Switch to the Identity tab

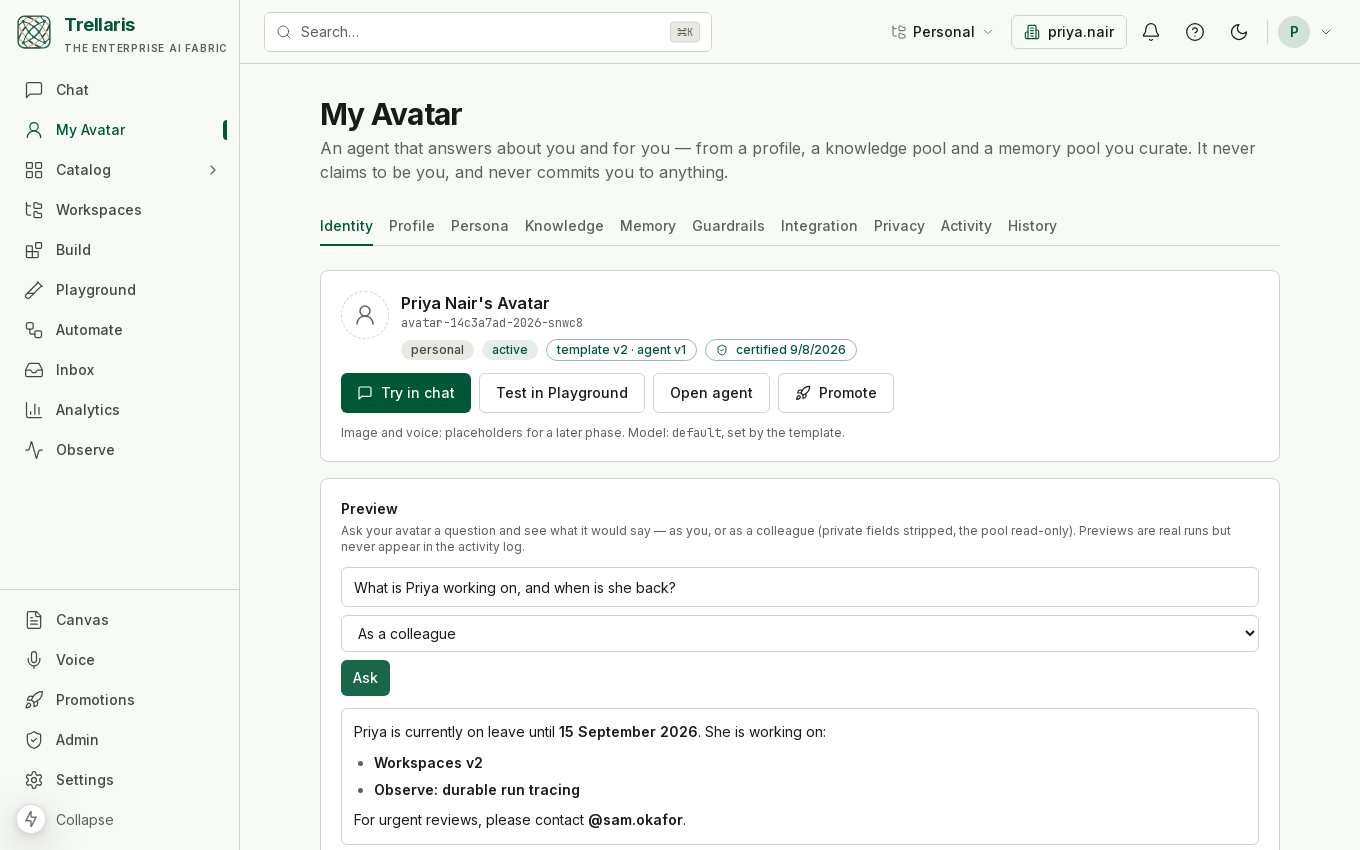pos(346,226)
